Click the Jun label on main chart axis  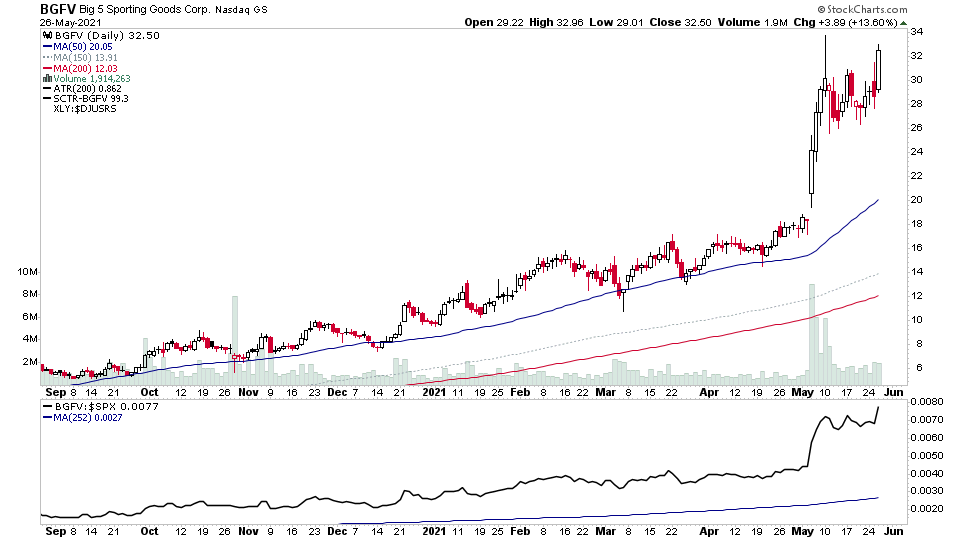[894, 392]
